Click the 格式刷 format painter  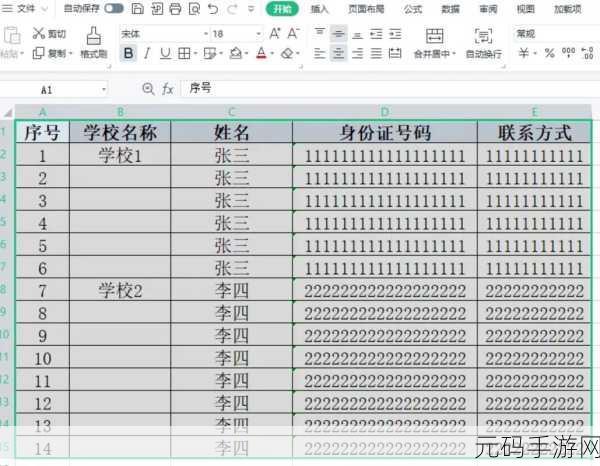[x=94, y=42]
